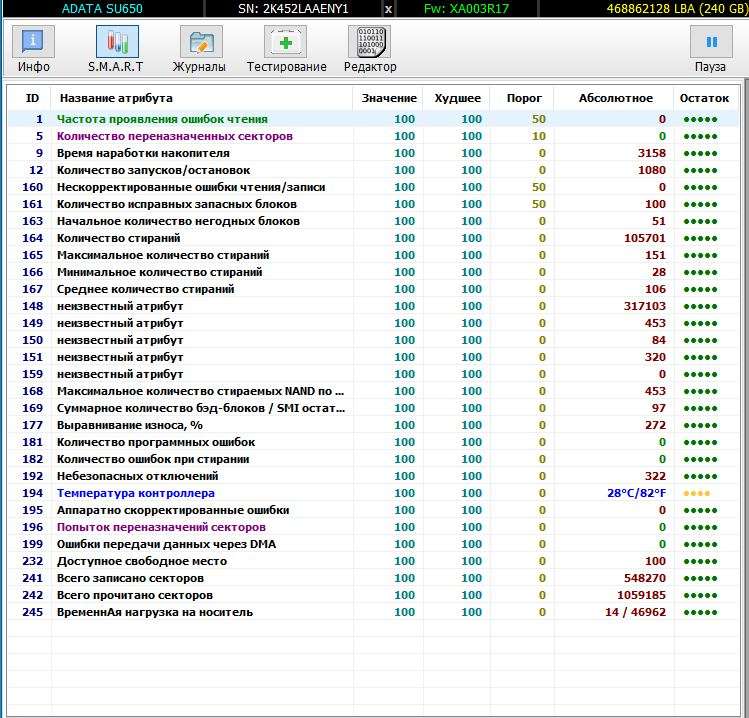Click absolute value 3158 power-on hours
The image size is (749, 718).
click(x=652, y=153)
